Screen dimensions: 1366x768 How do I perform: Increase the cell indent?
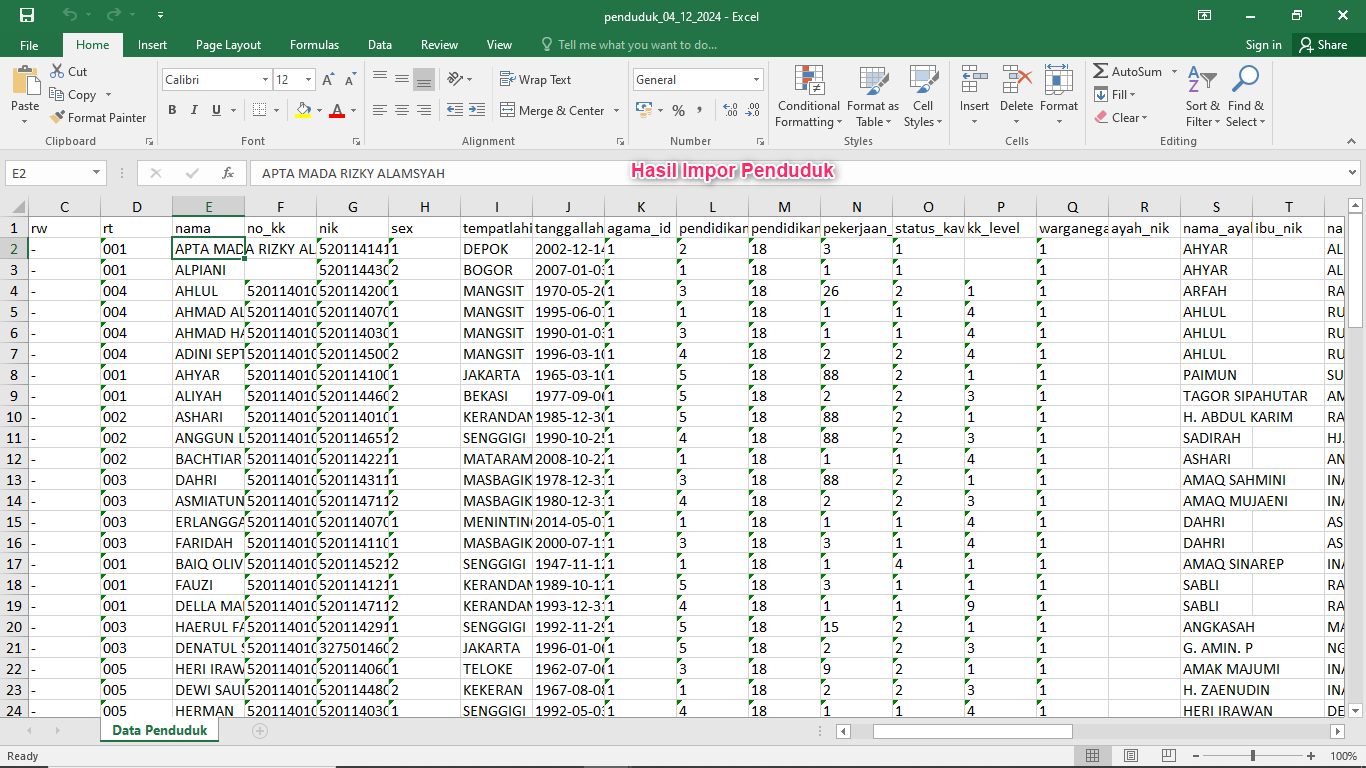coord(476,110)
